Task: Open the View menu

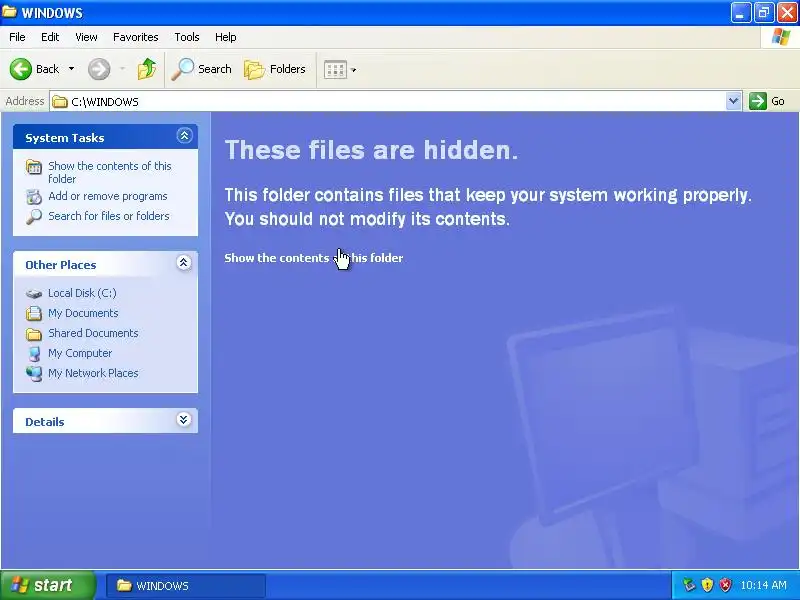Action: point(86,37)
